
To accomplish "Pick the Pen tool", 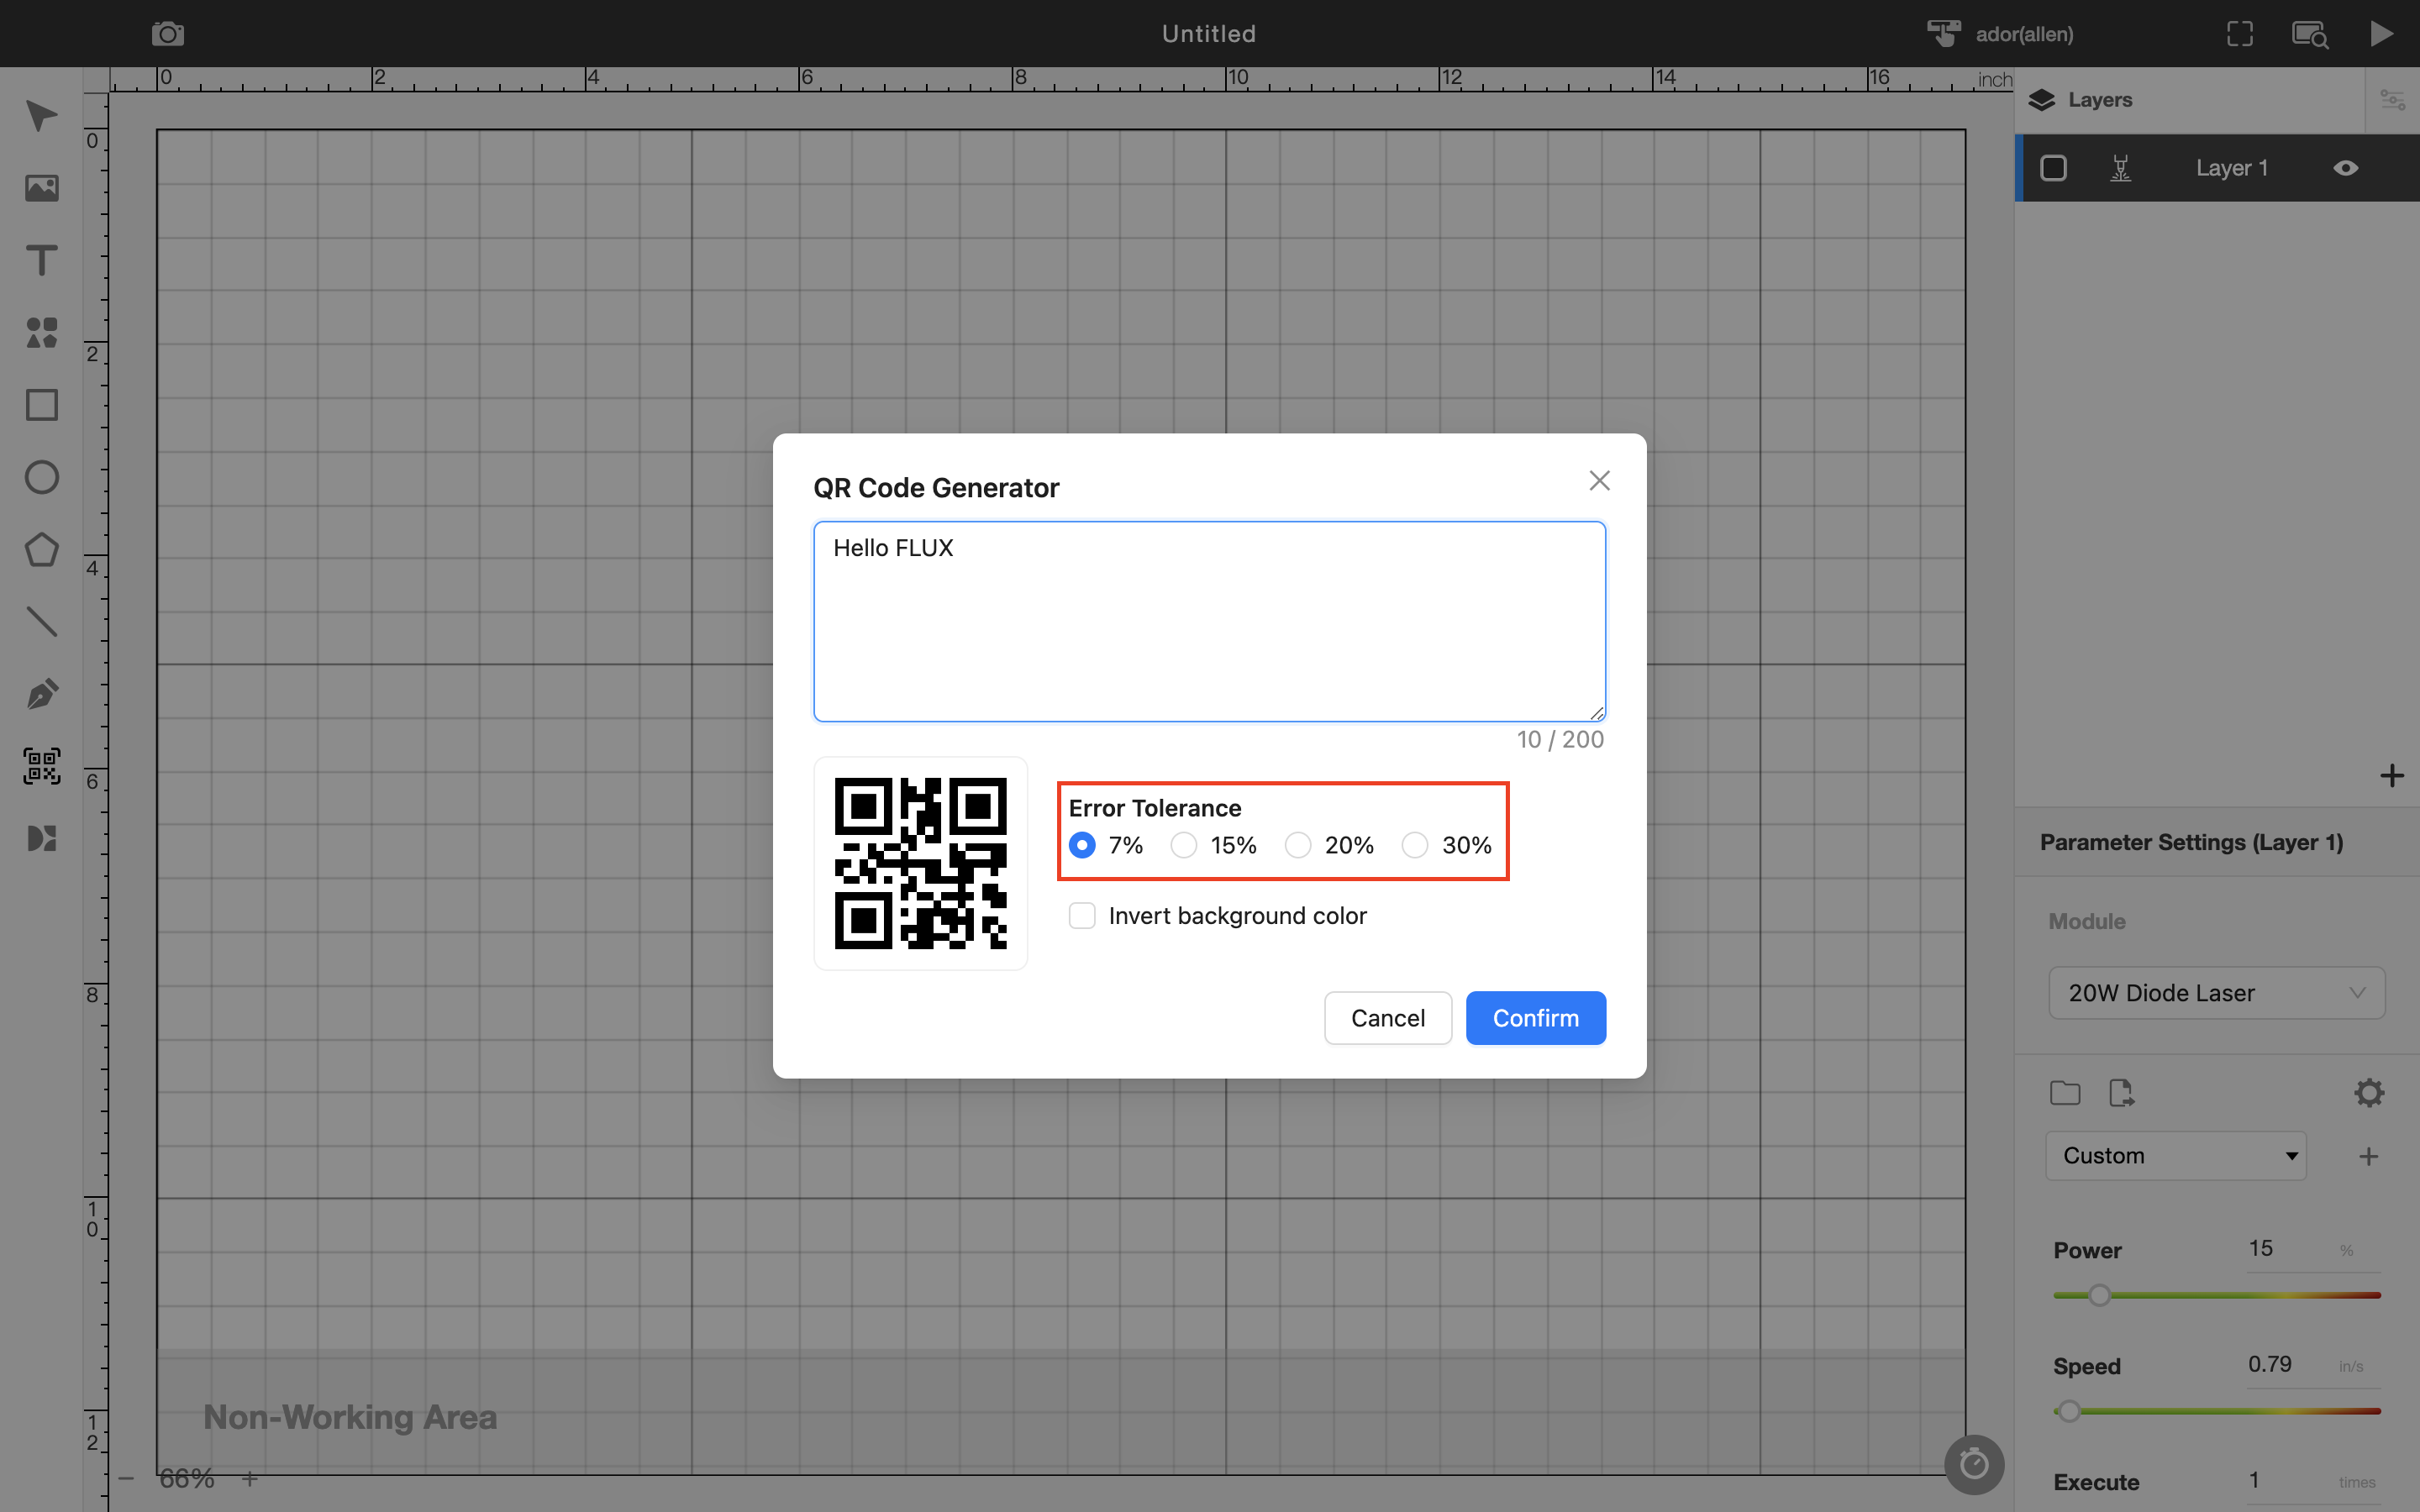I will [x=41, y=693].
